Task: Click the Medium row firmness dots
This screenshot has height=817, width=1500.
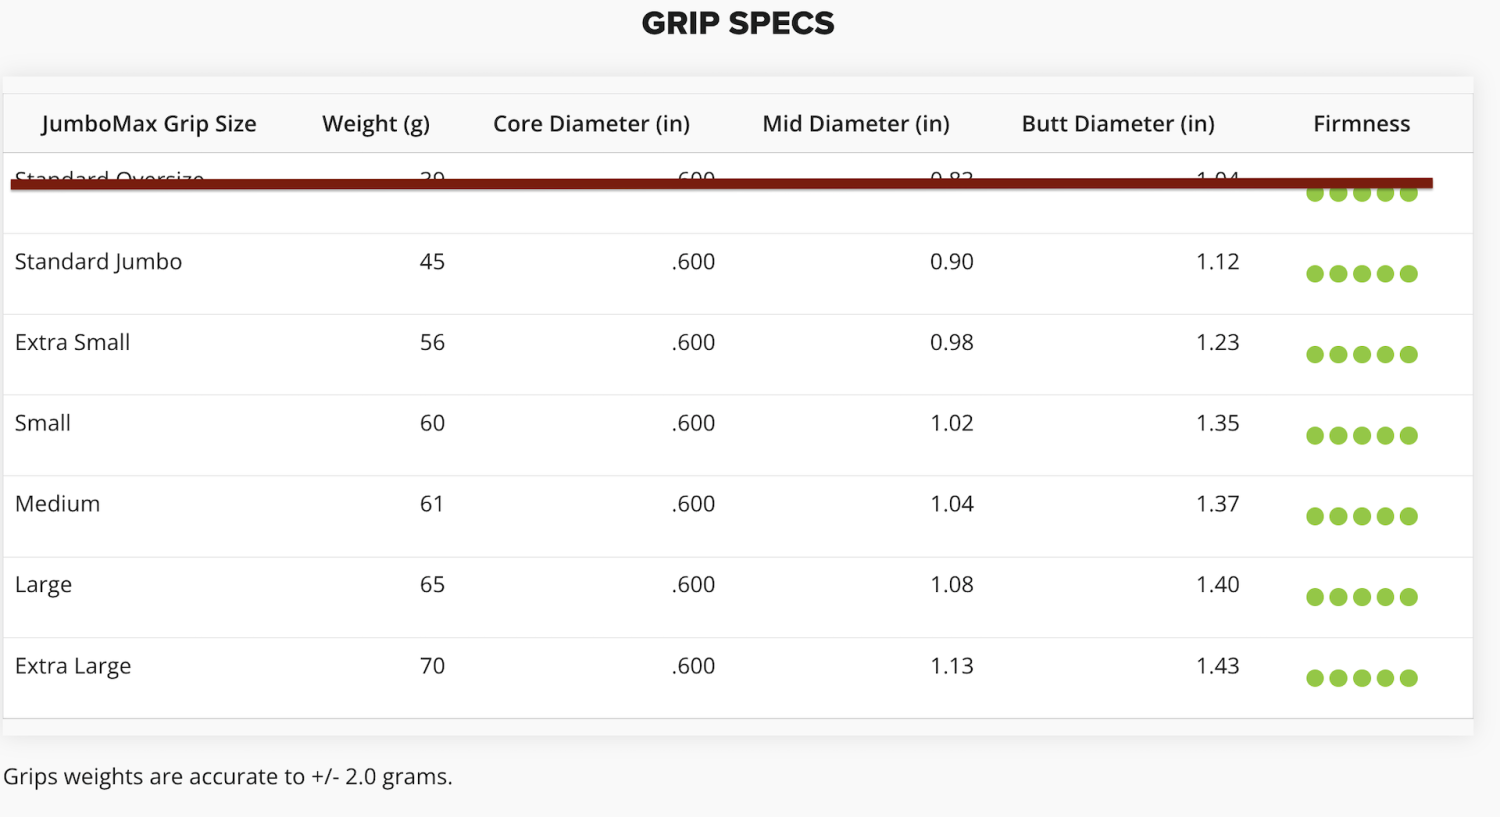Action: (1362, 516)
